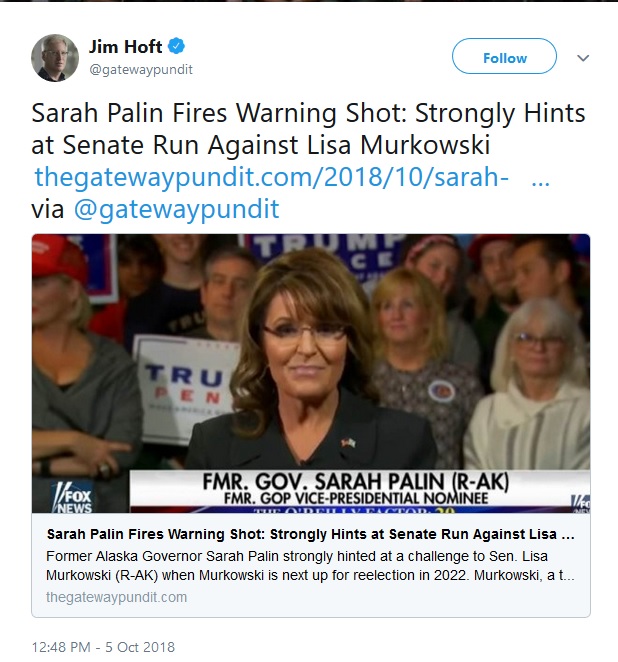Click the tweet text about Warning Shot
This screenshot has height=662, width=618.
point(308,129)
